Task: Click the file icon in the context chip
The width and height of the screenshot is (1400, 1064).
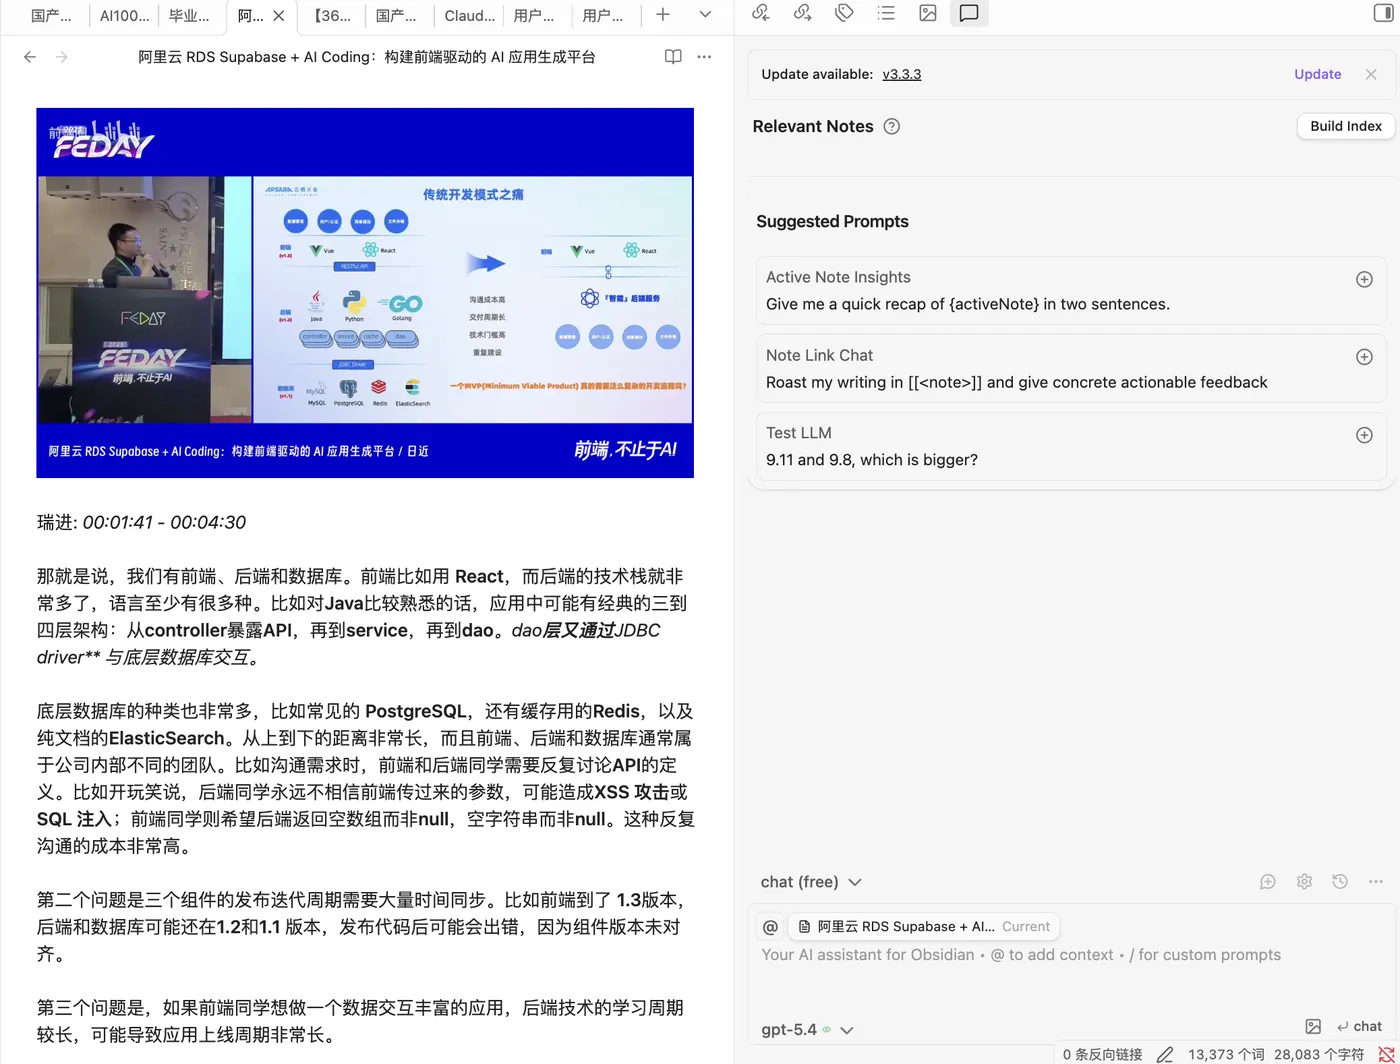Action: (804, 927)
